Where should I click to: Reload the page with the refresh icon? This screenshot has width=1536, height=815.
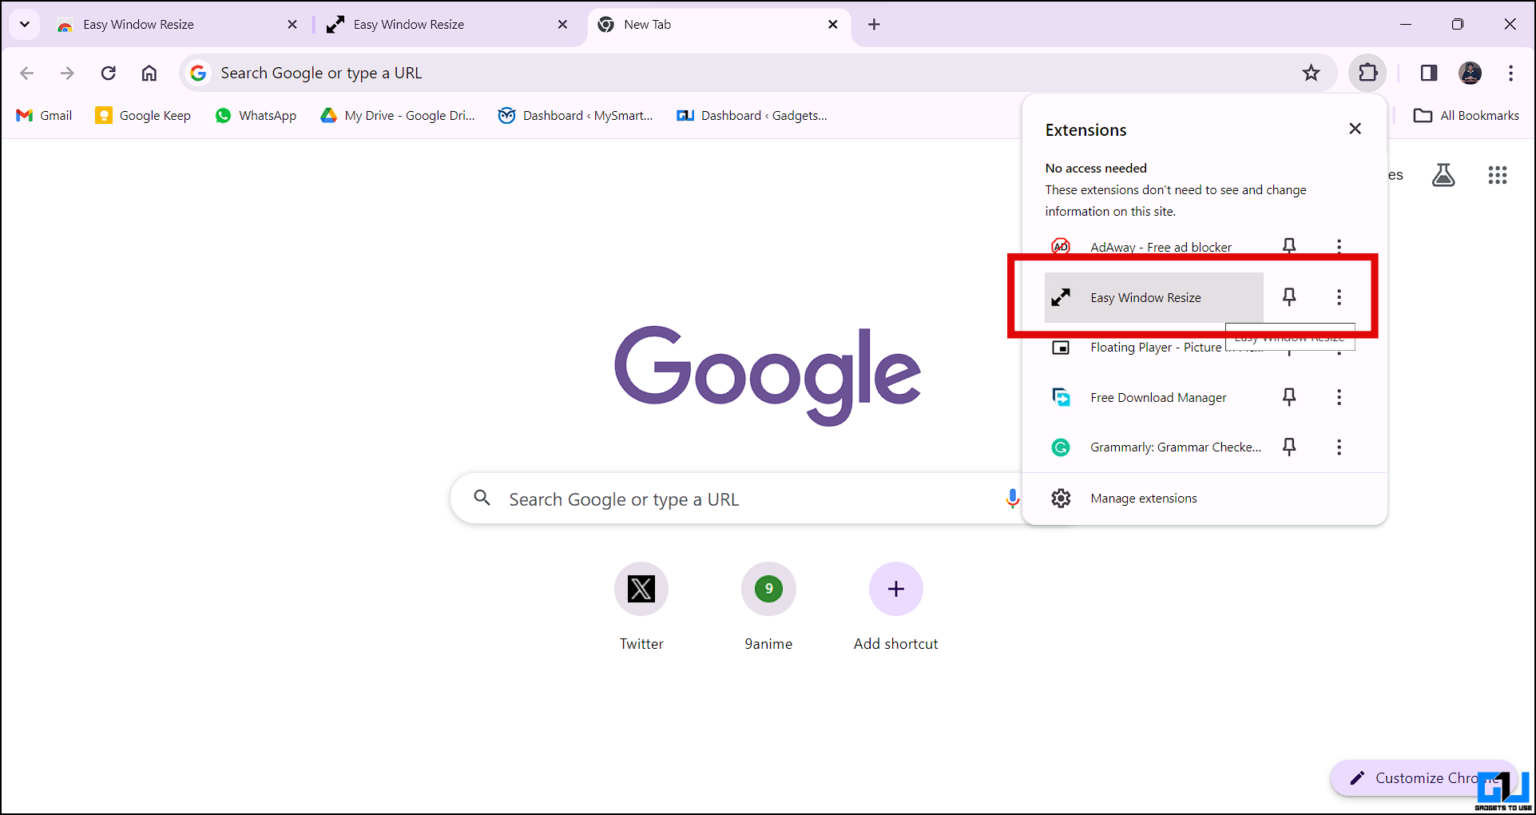[x=108, y=72]
